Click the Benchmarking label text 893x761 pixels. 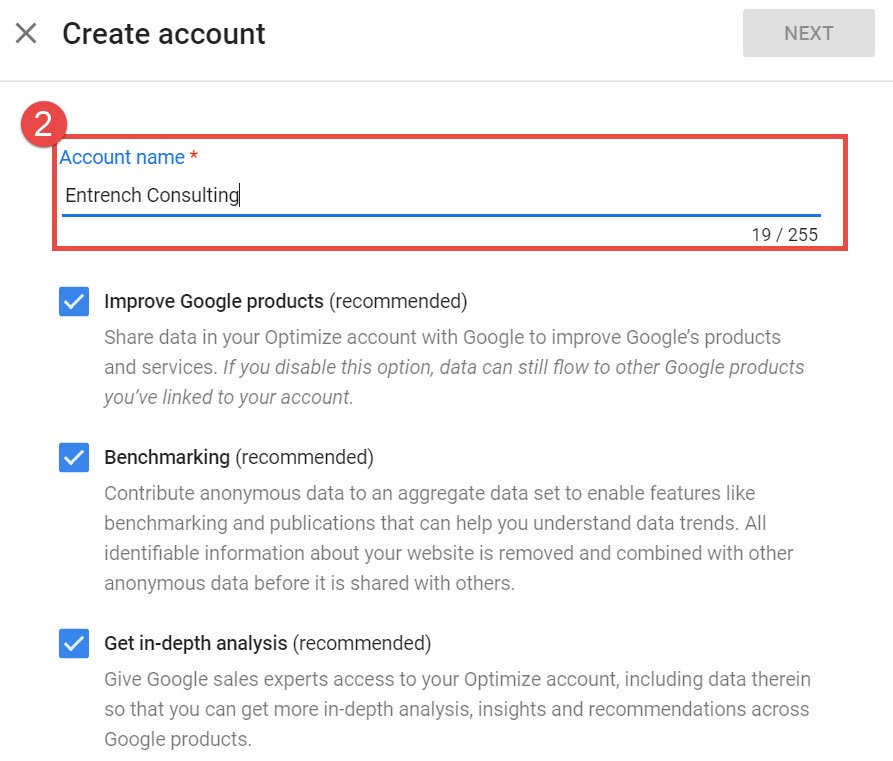167,457
